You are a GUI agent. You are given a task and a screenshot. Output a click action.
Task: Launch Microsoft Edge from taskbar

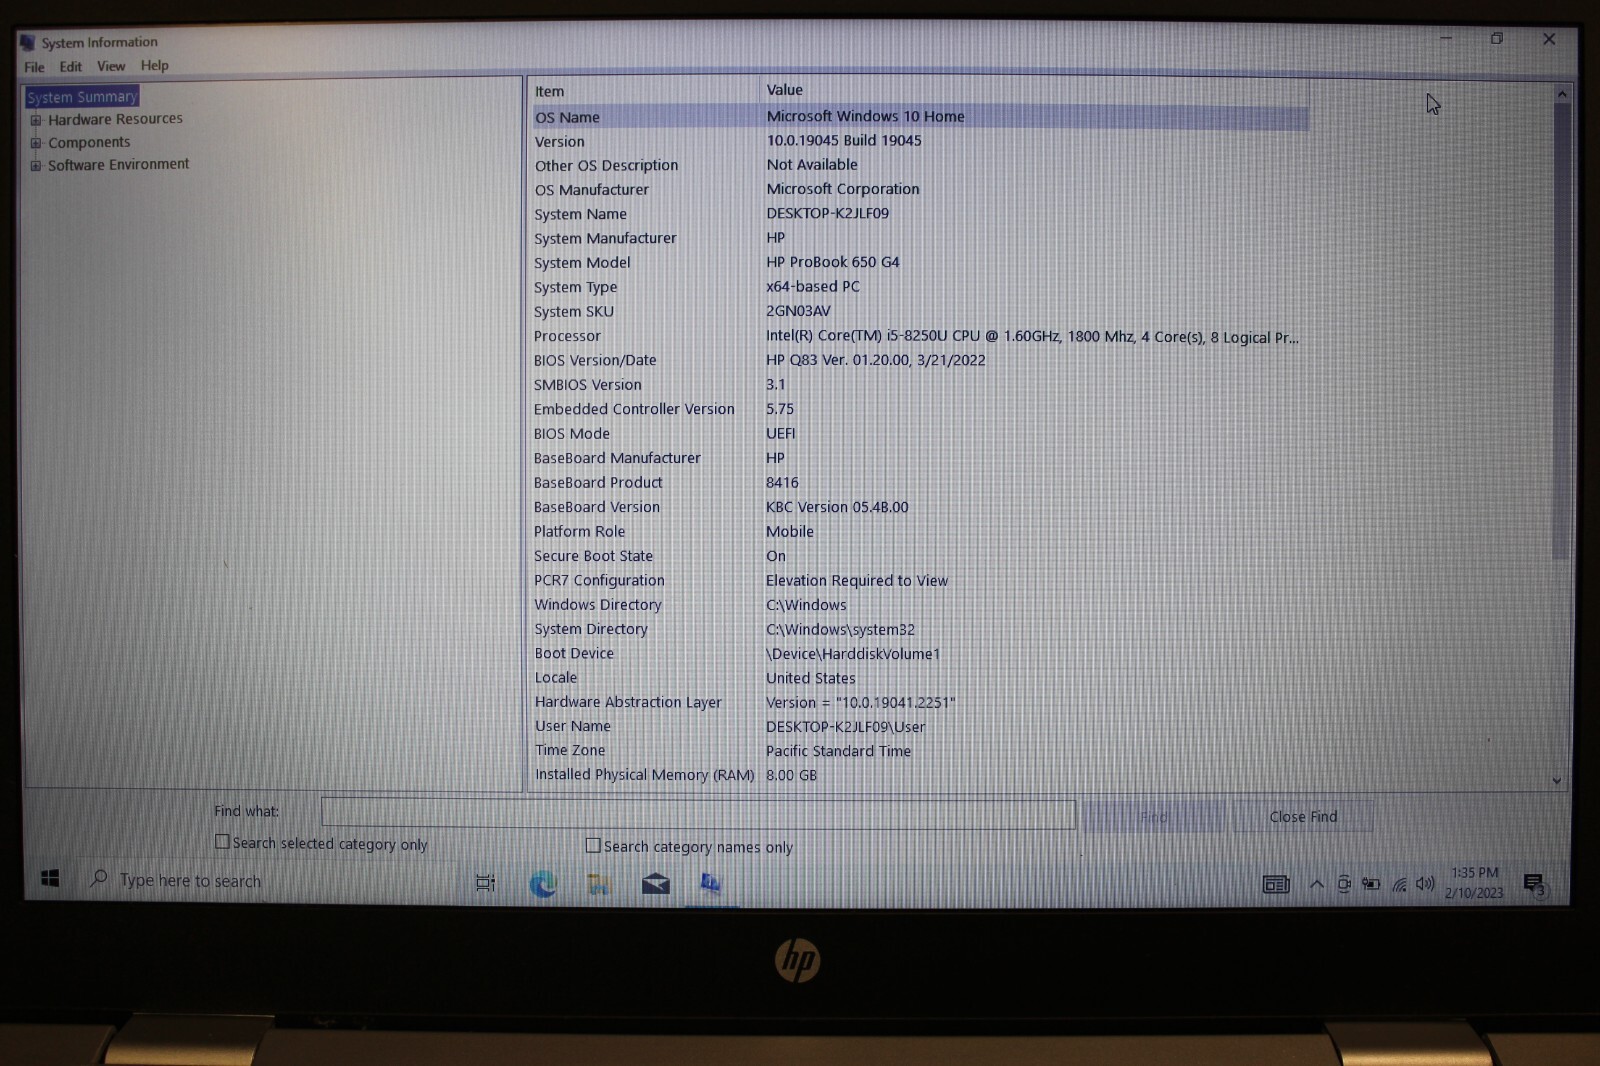click(x=543, y=883)
